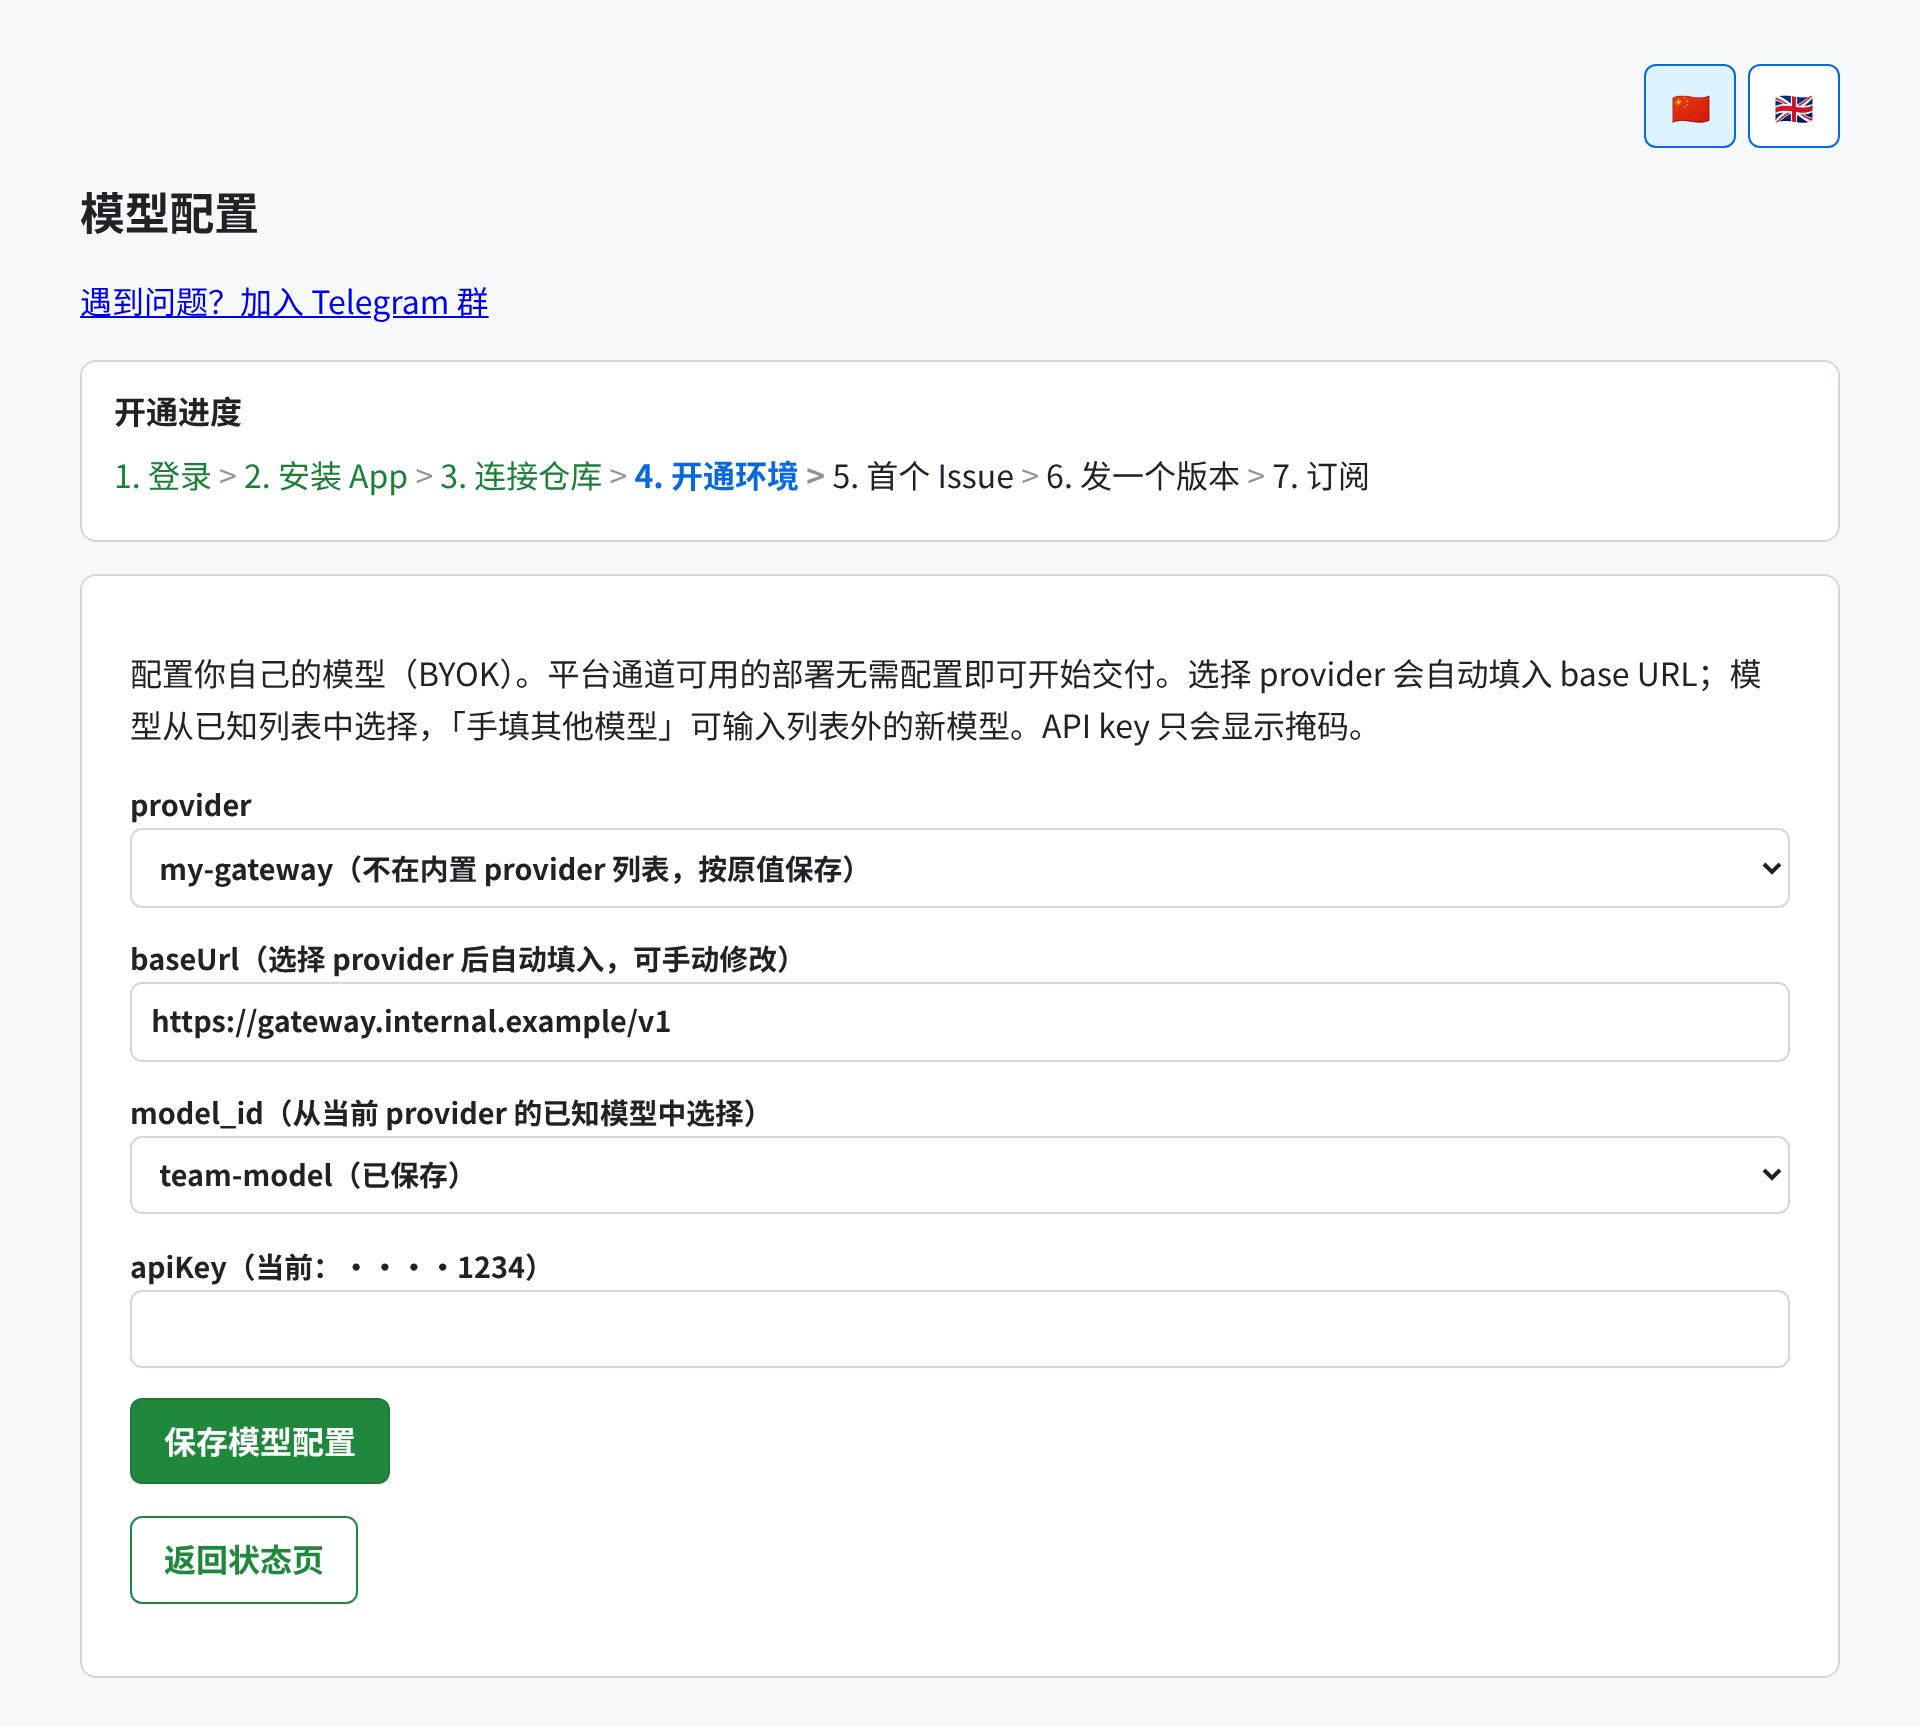Open the provider dropdown showing my-gateway
The width and height of the screenshot is (1920, 1726).
[x=959, y=868]
